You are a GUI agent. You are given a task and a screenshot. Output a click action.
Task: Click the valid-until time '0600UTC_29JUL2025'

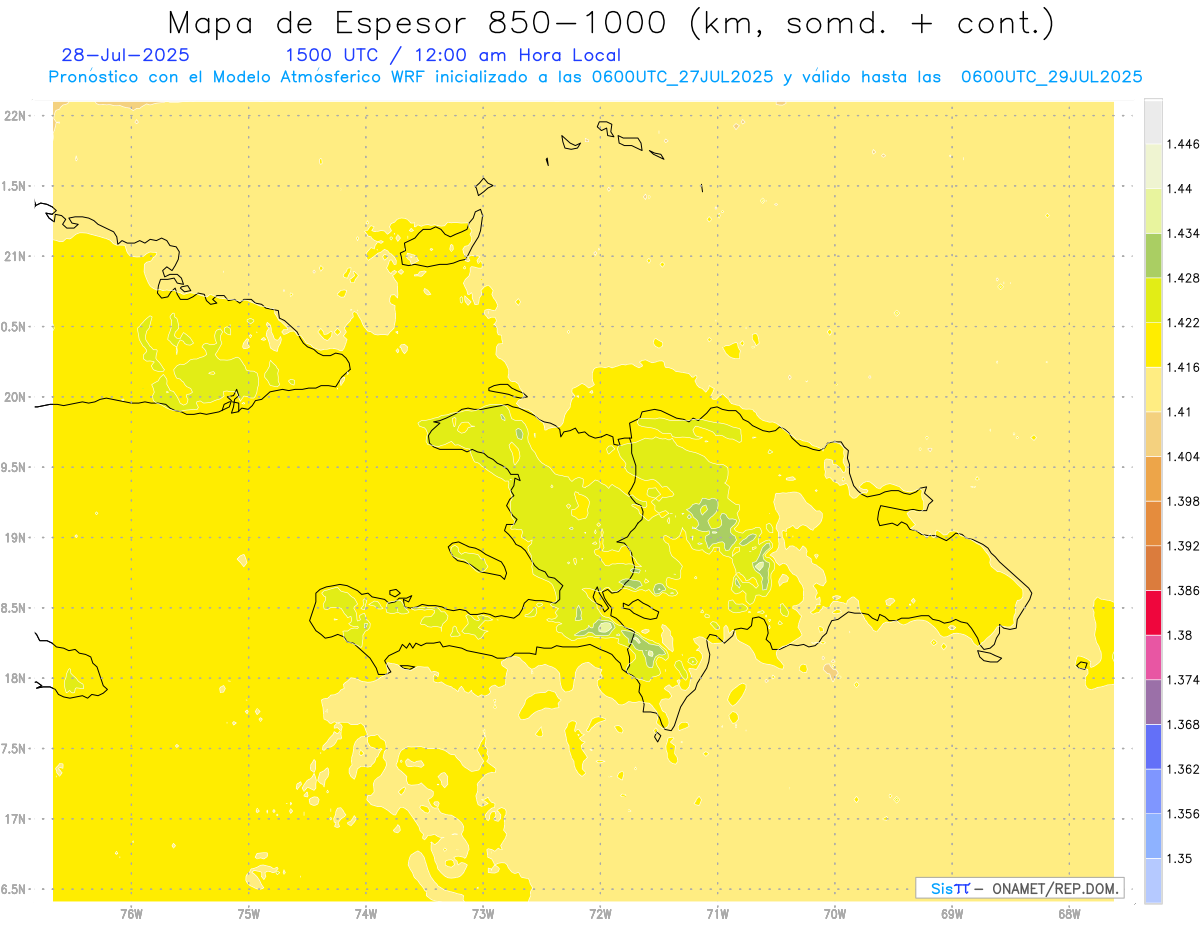[1051, 77]
